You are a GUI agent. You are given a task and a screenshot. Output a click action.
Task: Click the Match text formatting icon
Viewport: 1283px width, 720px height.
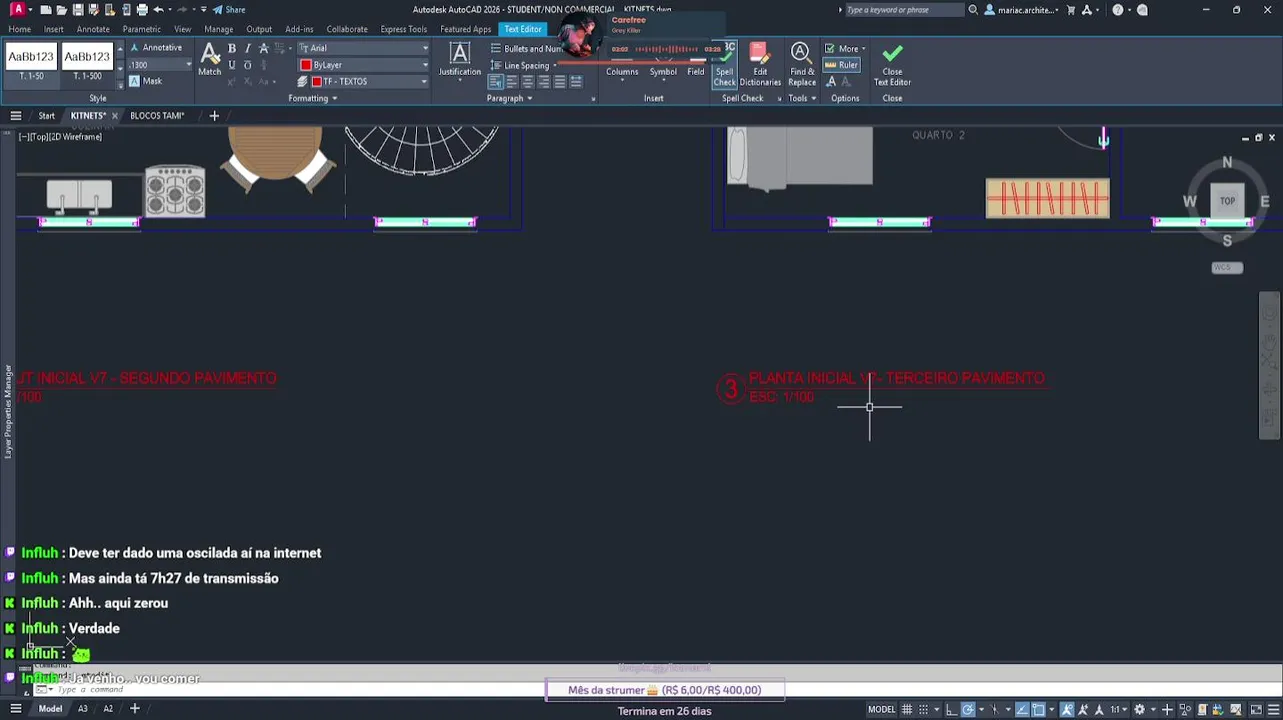point(210,60)
